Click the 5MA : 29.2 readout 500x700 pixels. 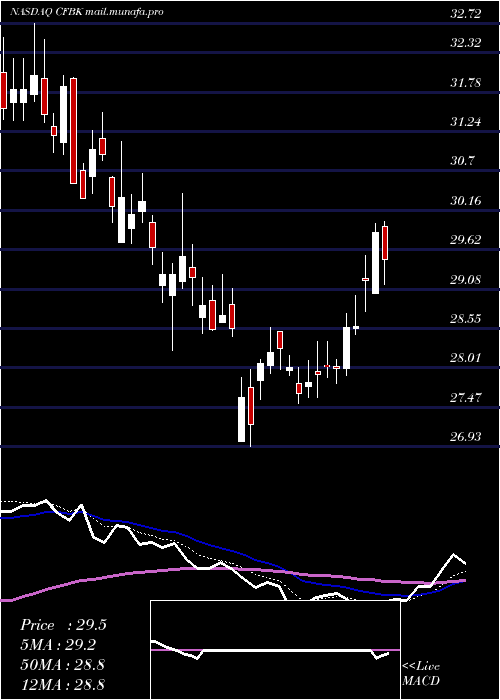coord(59,645)
